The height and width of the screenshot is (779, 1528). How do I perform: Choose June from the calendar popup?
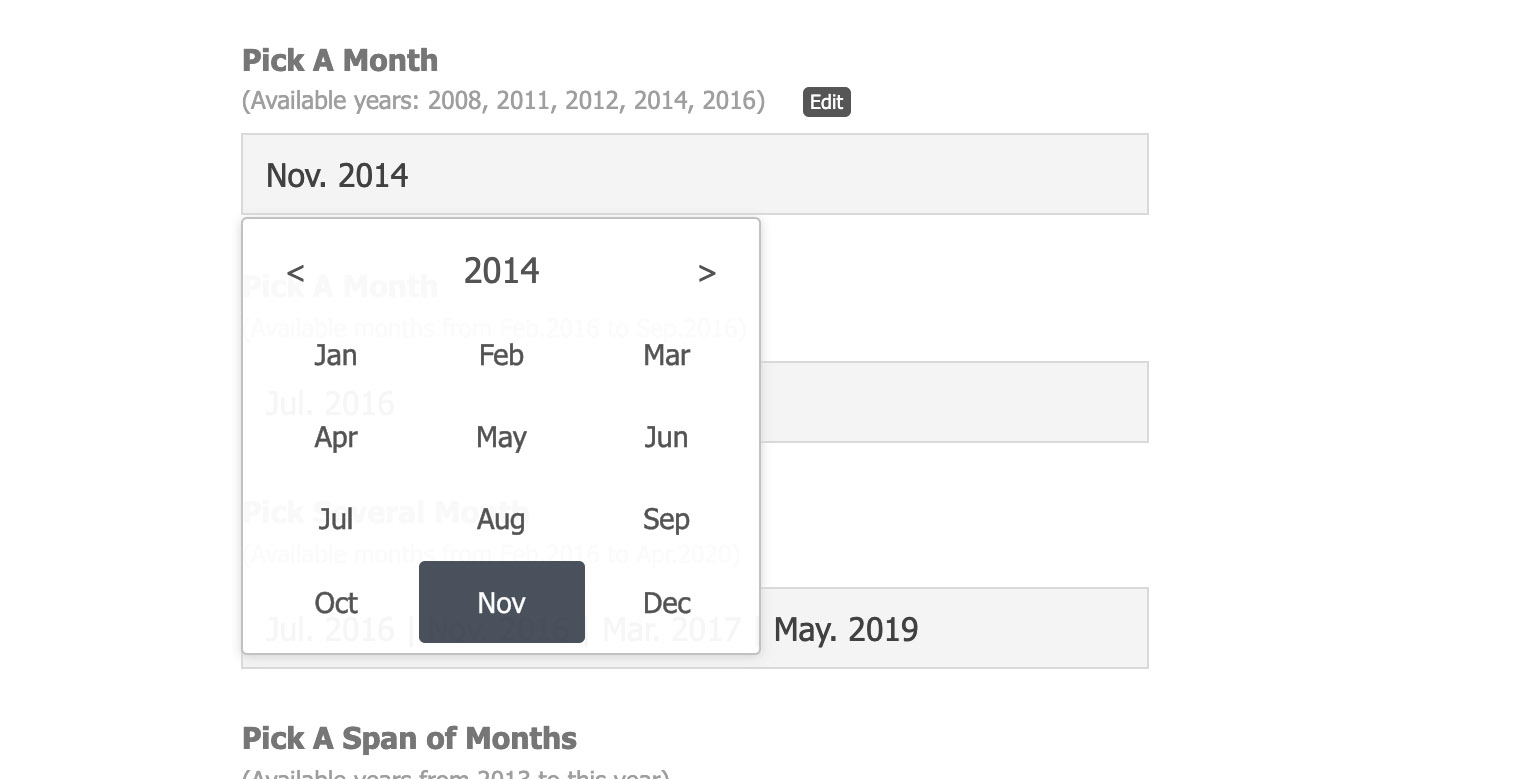[666, 437]
